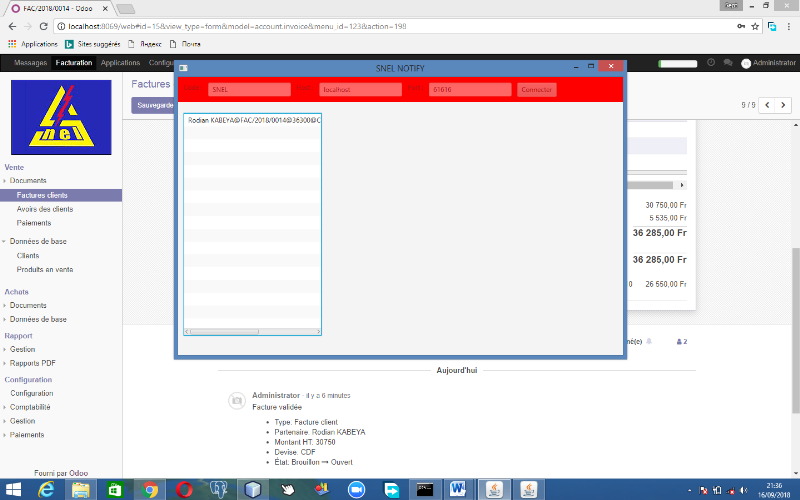Reload the page in Chrome

point(43,27)
